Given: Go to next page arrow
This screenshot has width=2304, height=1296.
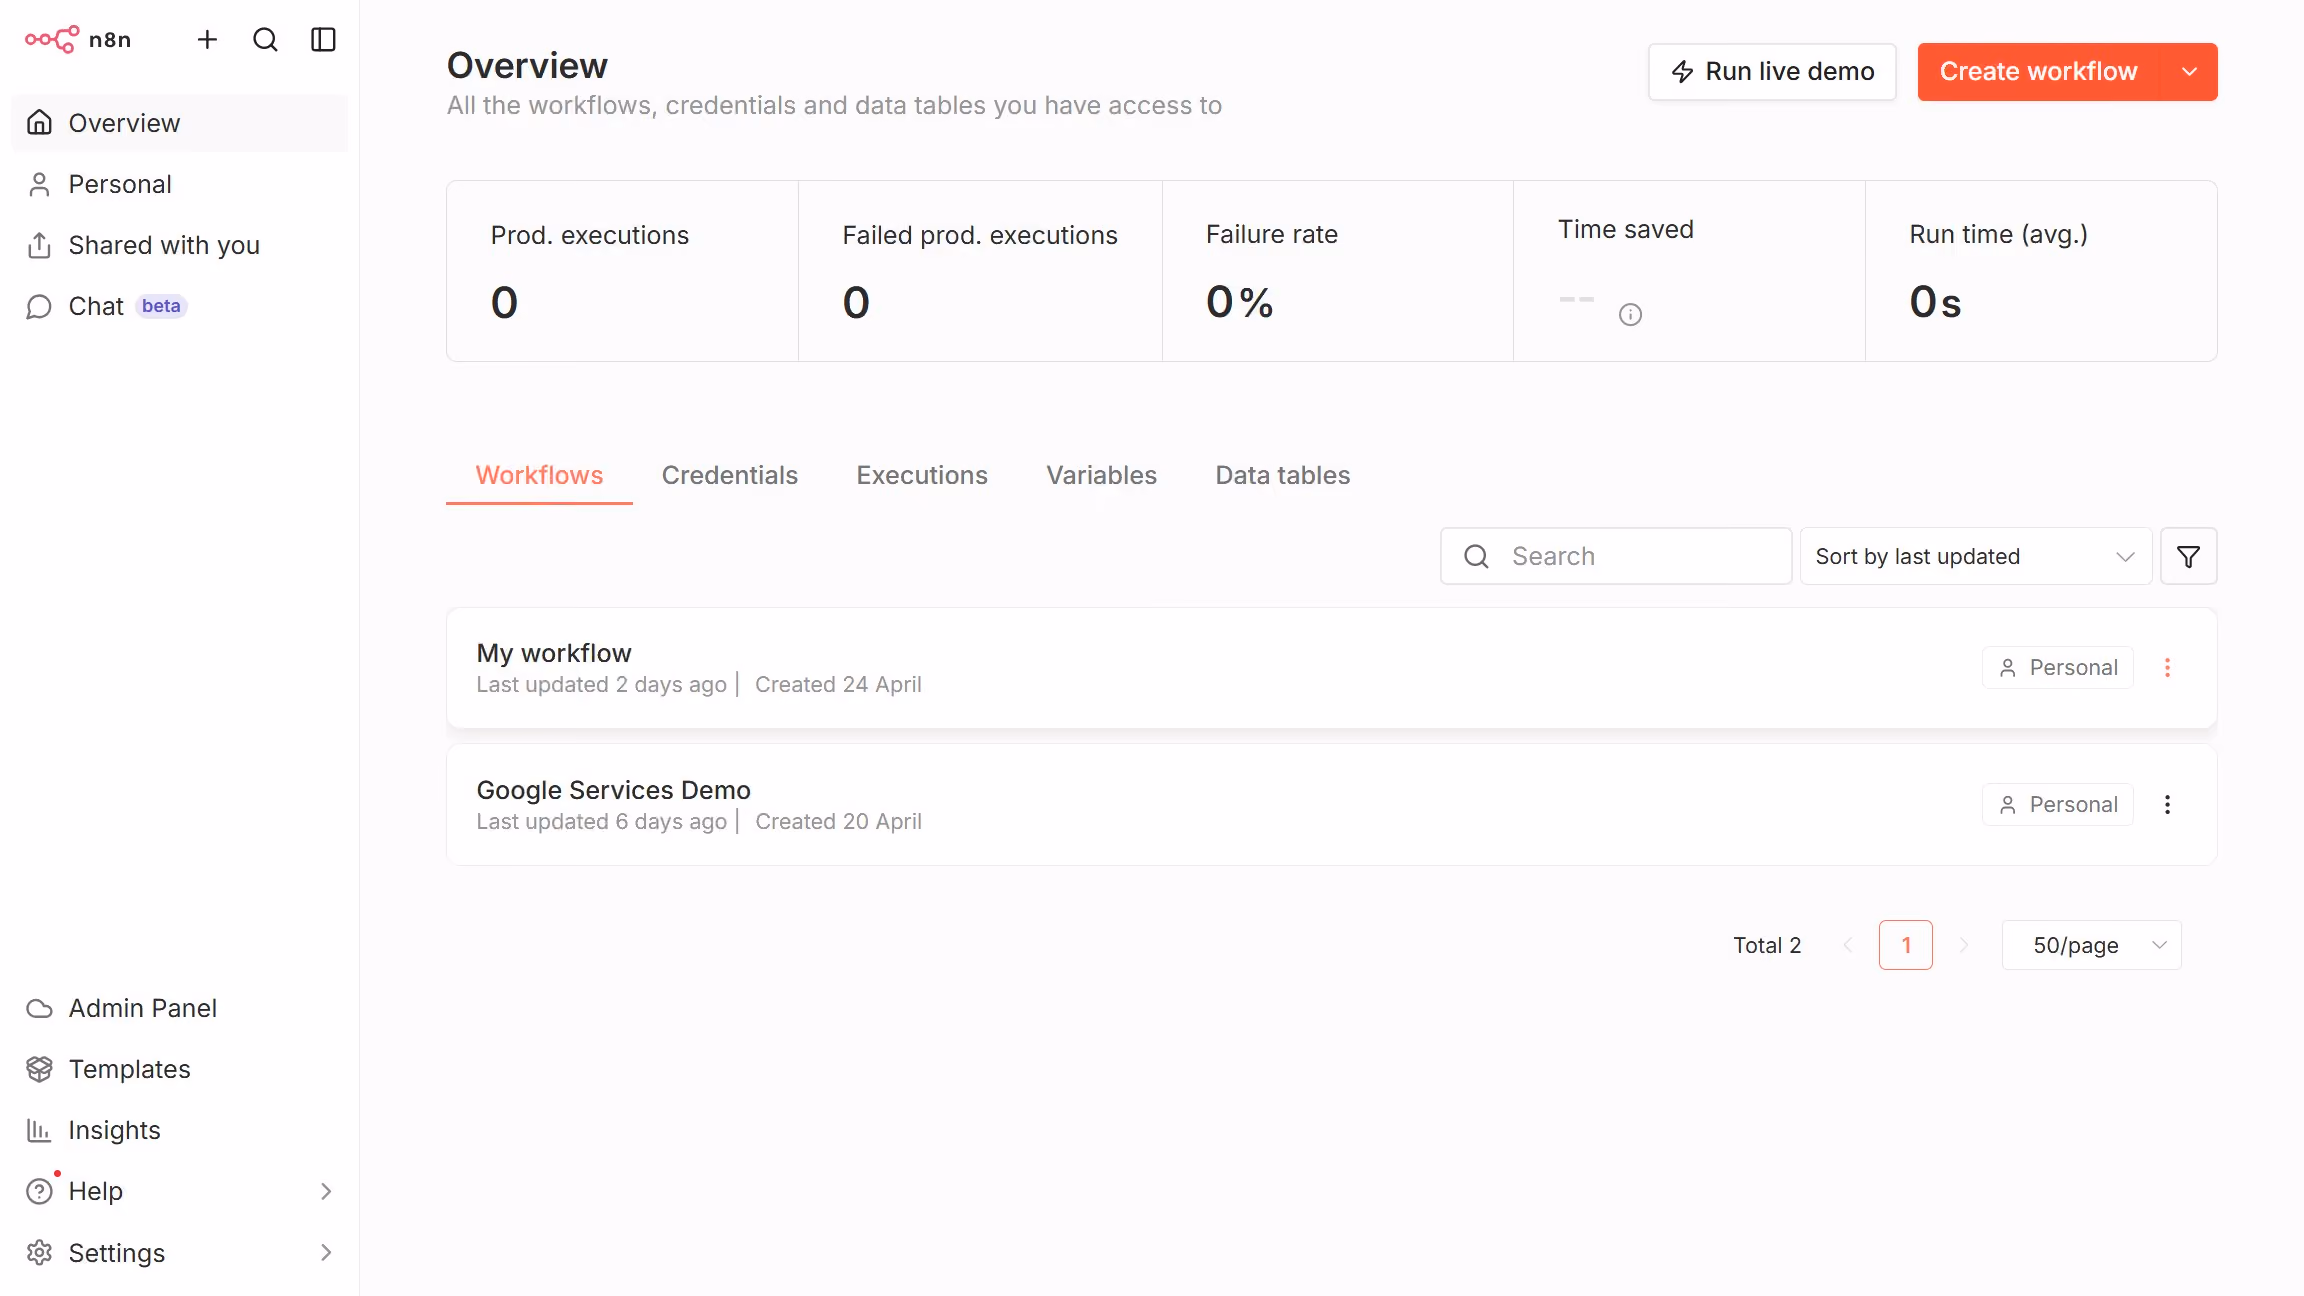Looking at the screenshot, I should click(x=1964, y=945).
